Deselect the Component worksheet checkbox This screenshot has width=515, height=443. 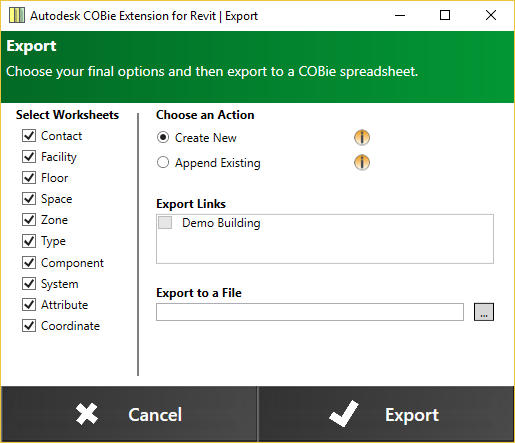tap(29, 263)
